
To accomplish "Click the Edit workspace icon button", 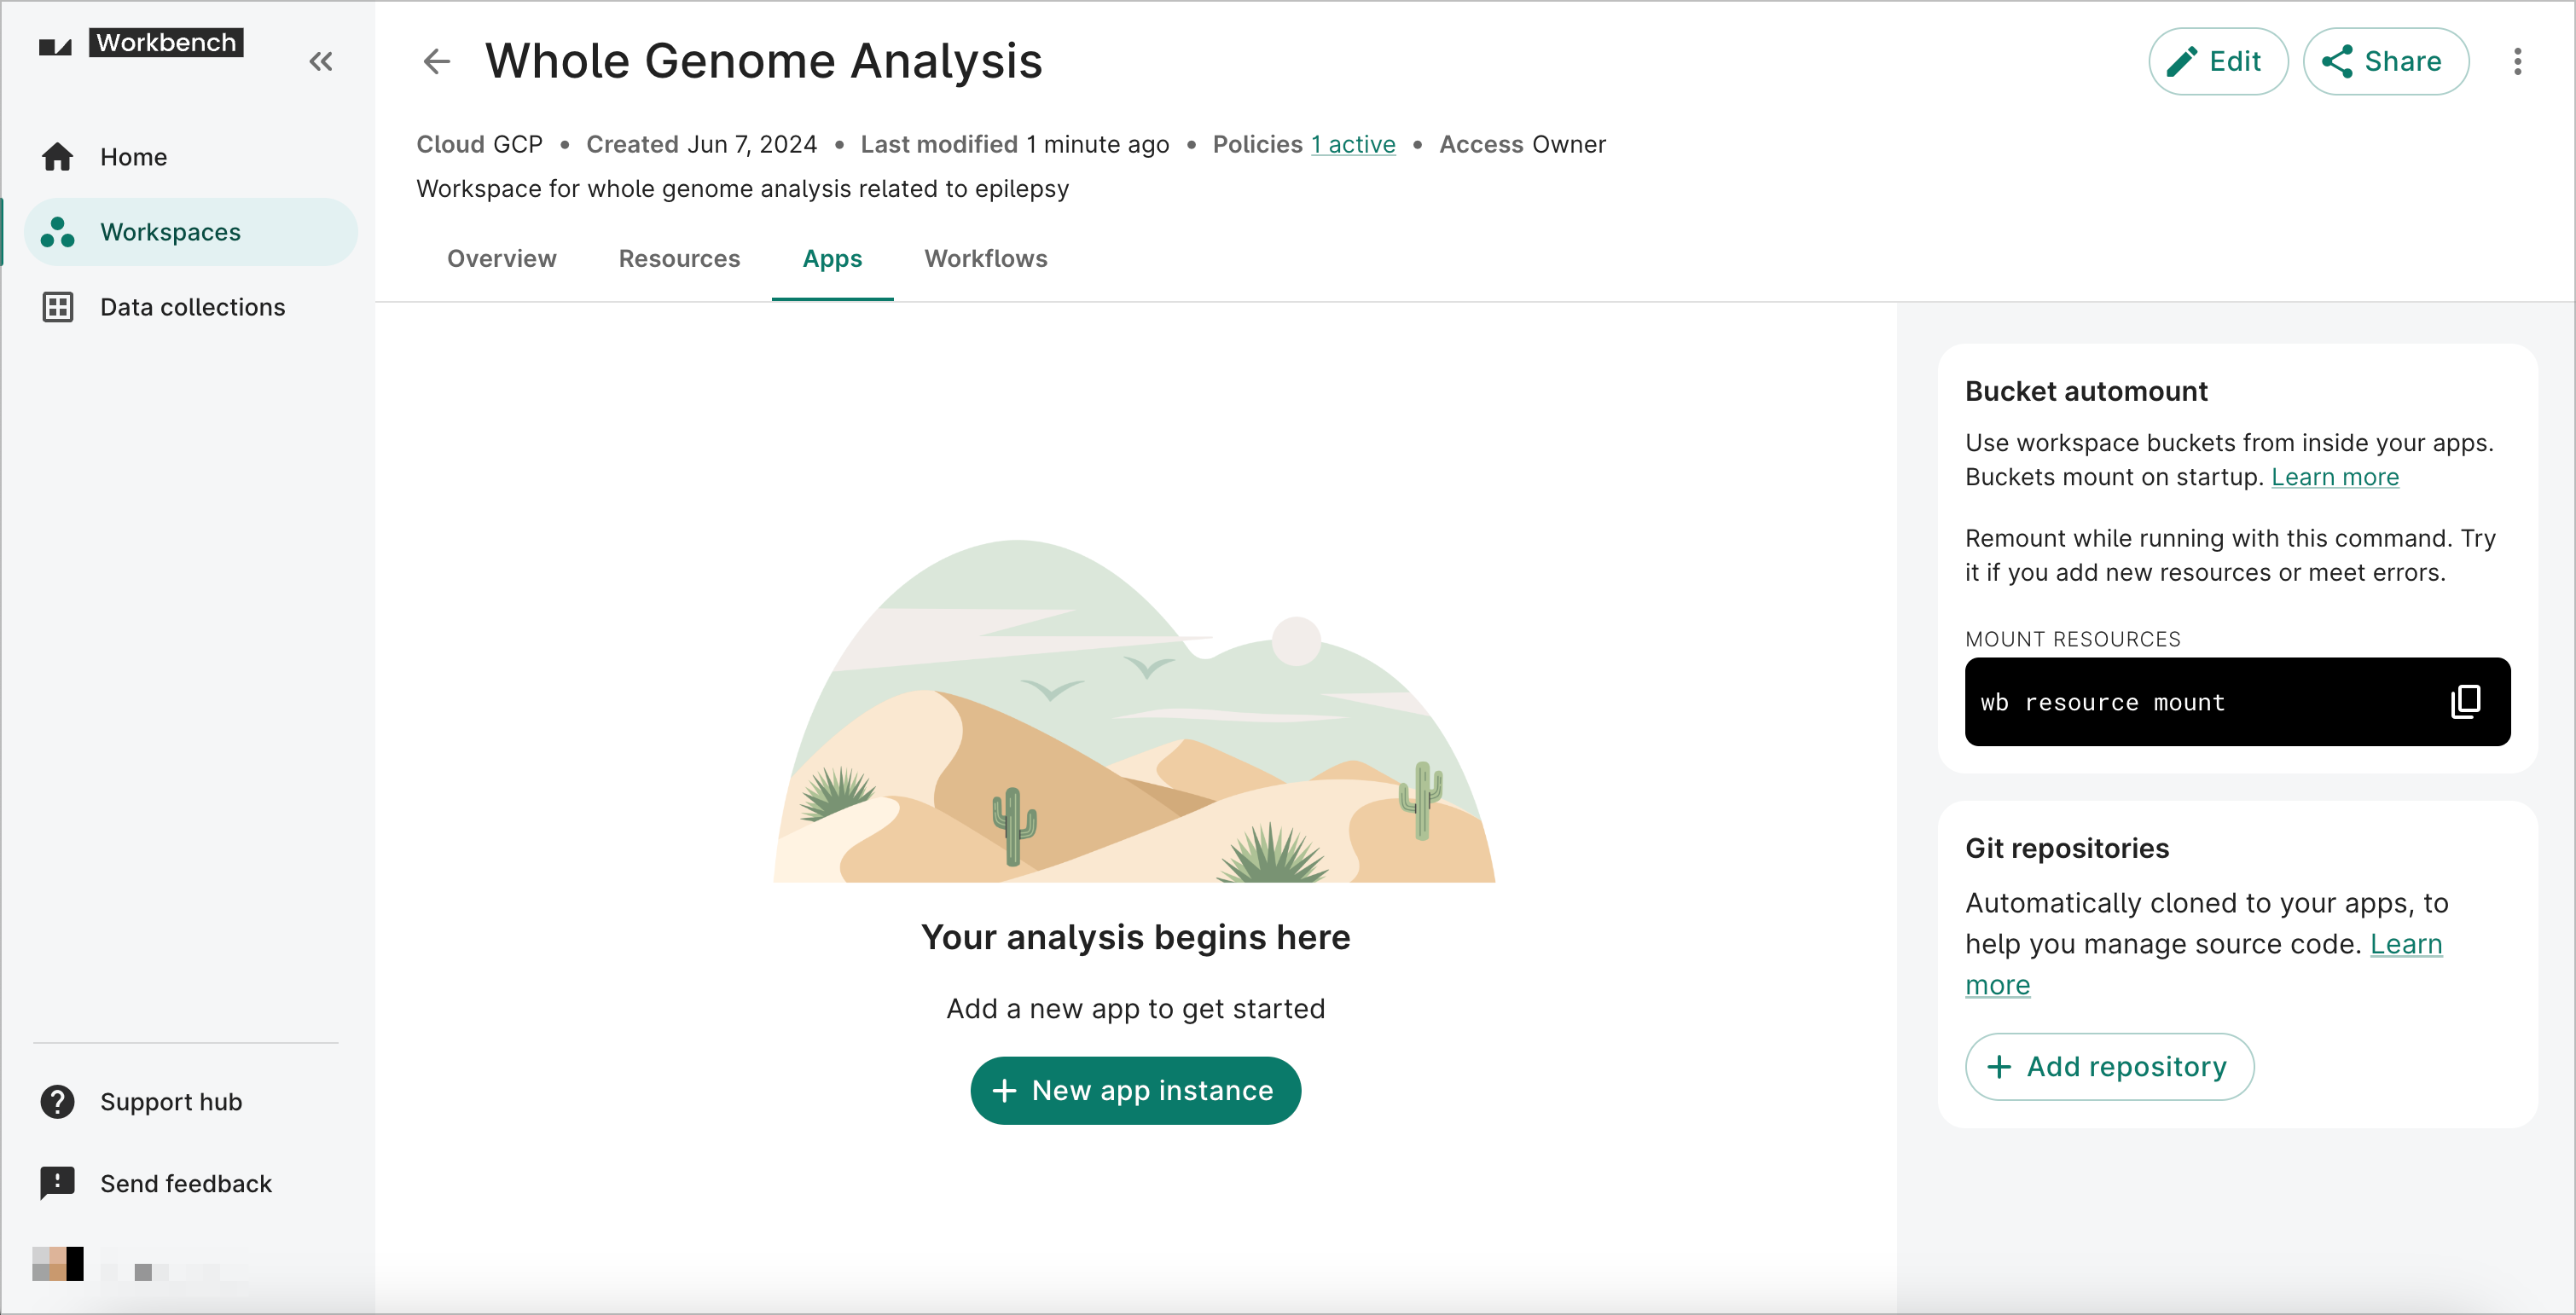I will tap(2217, 62).
